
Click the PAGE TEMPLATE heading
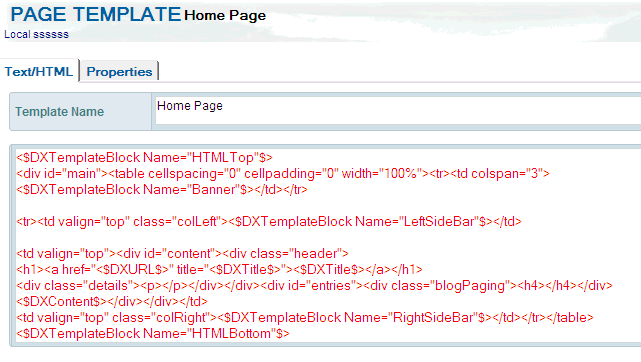(x=96, y=14)
